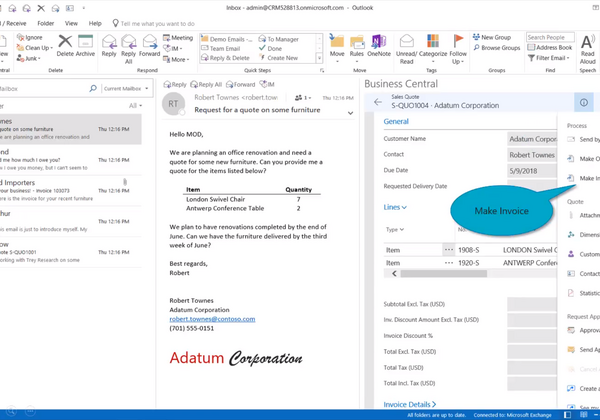Screen dimensions: 600x420
Task: Click the Business Central info icon
Action: click(x=584, y=103)
